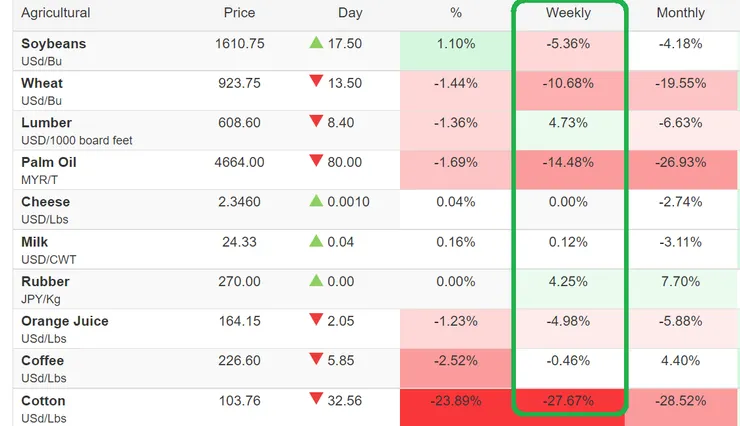
Task: Sort by the Monthly column header
Action: point(680,13)
